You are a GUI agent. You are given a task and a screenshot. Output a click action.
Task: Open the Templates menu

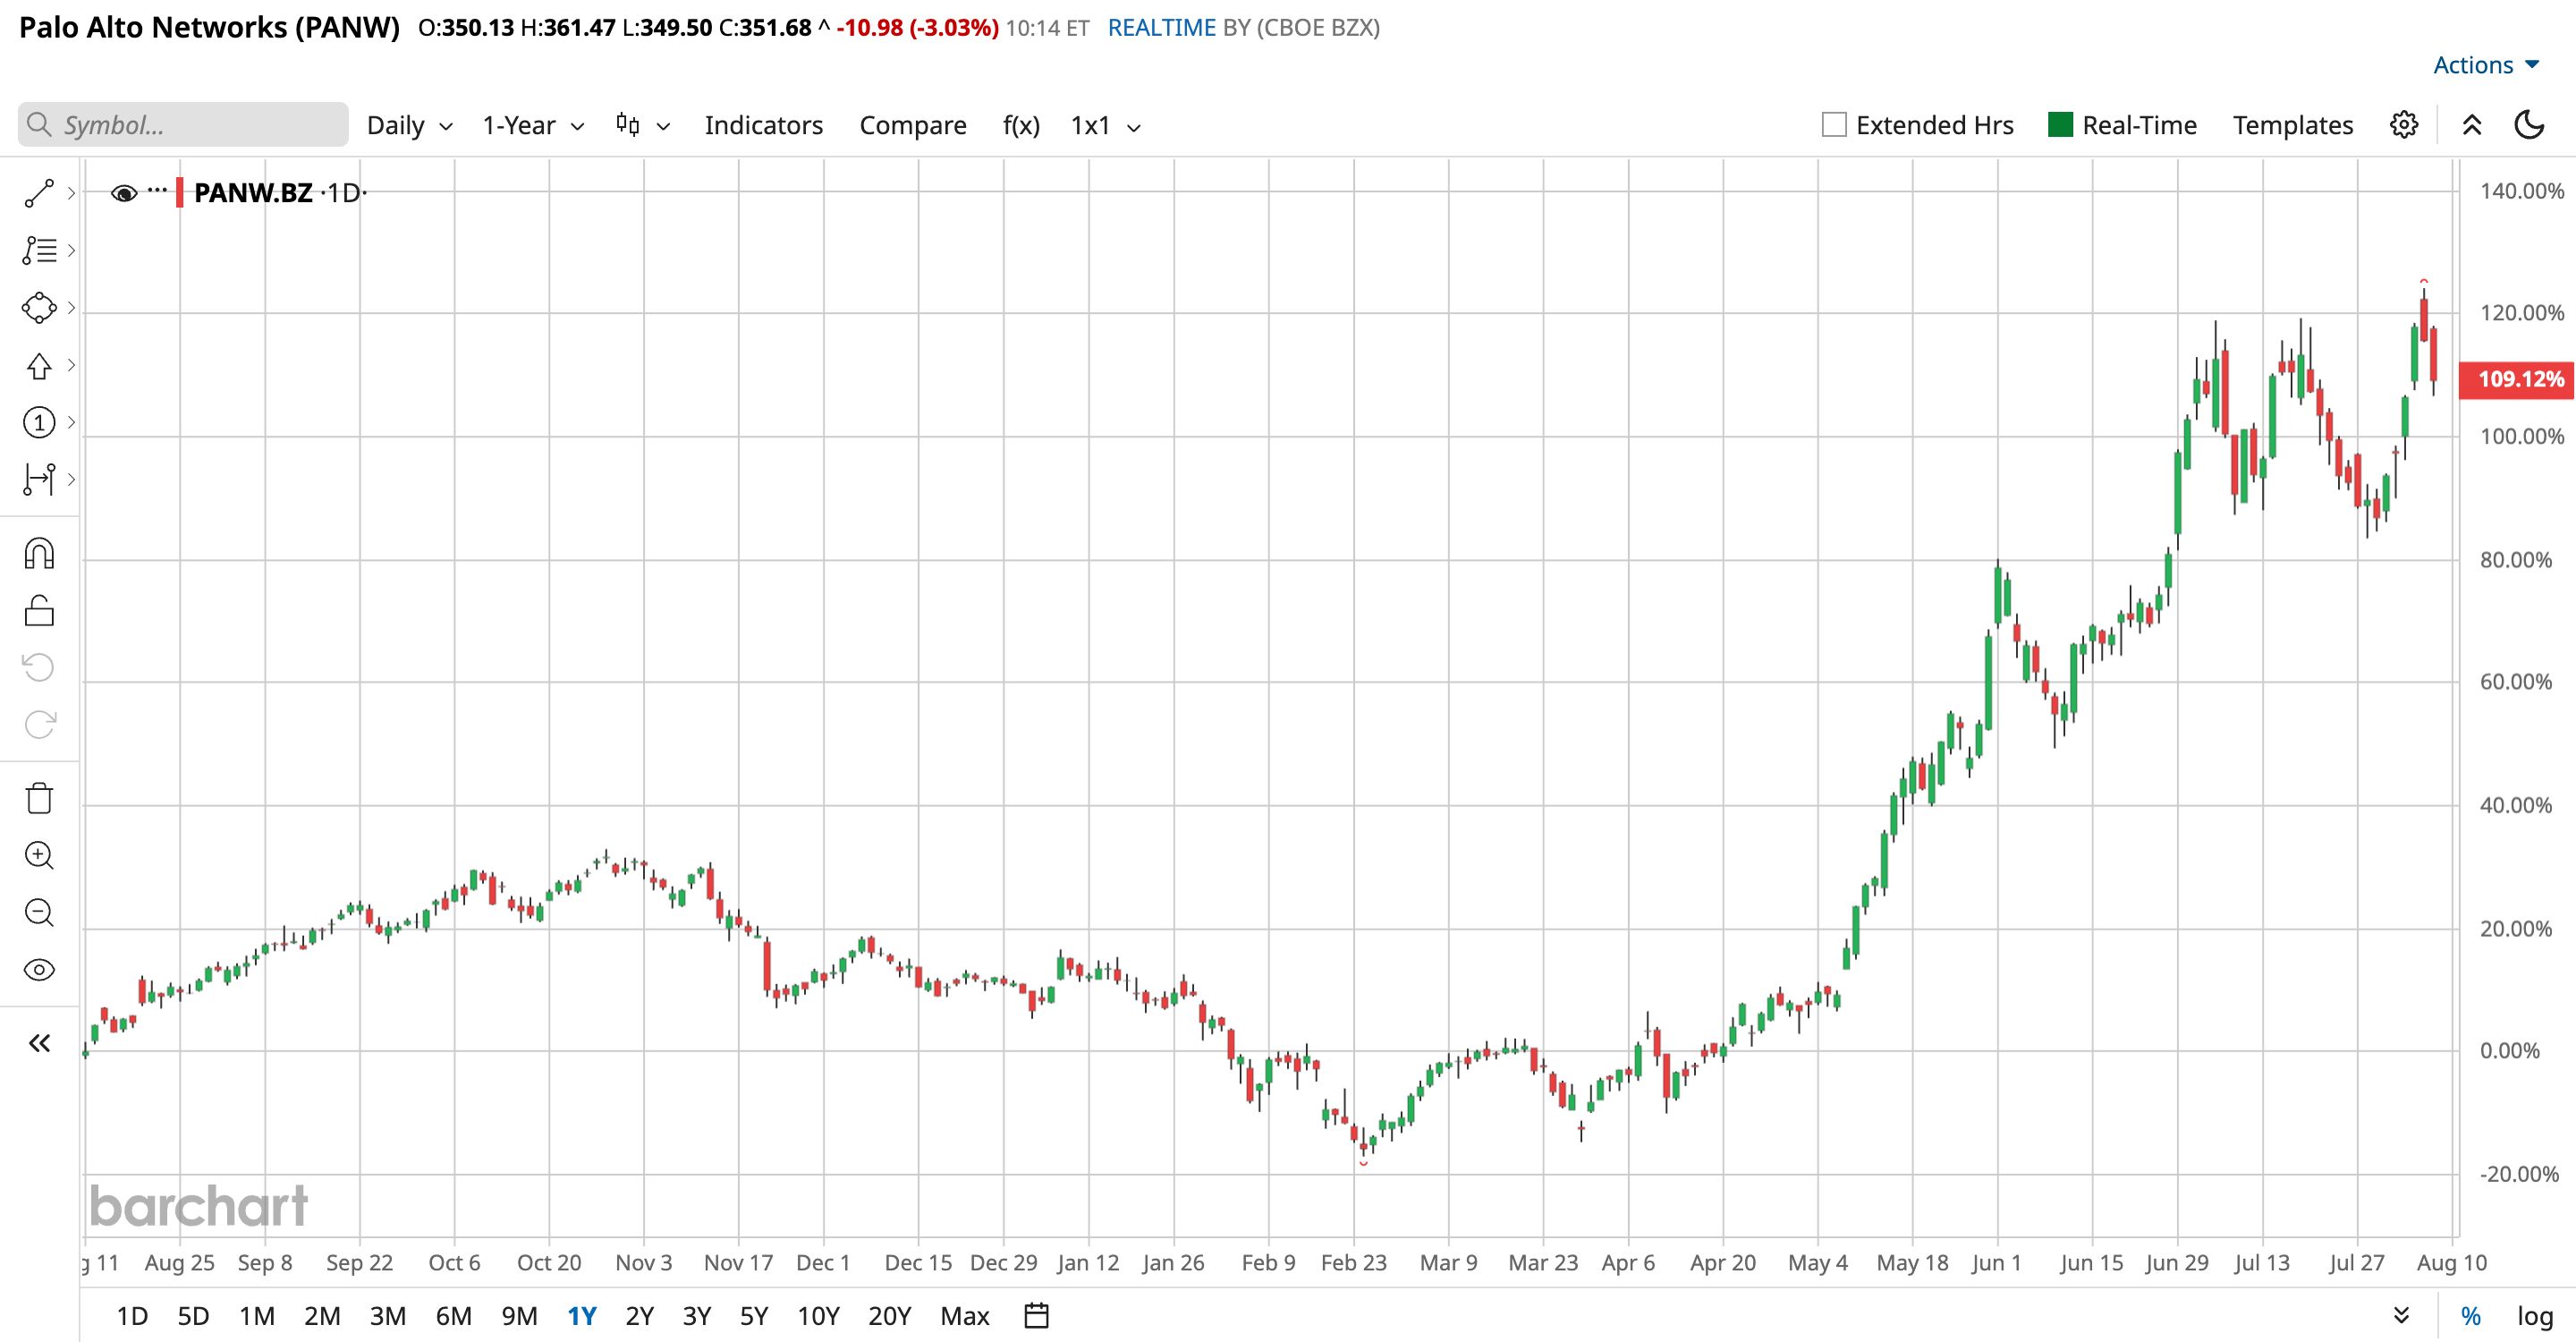pyautogui.click(x=2293, y=125)
